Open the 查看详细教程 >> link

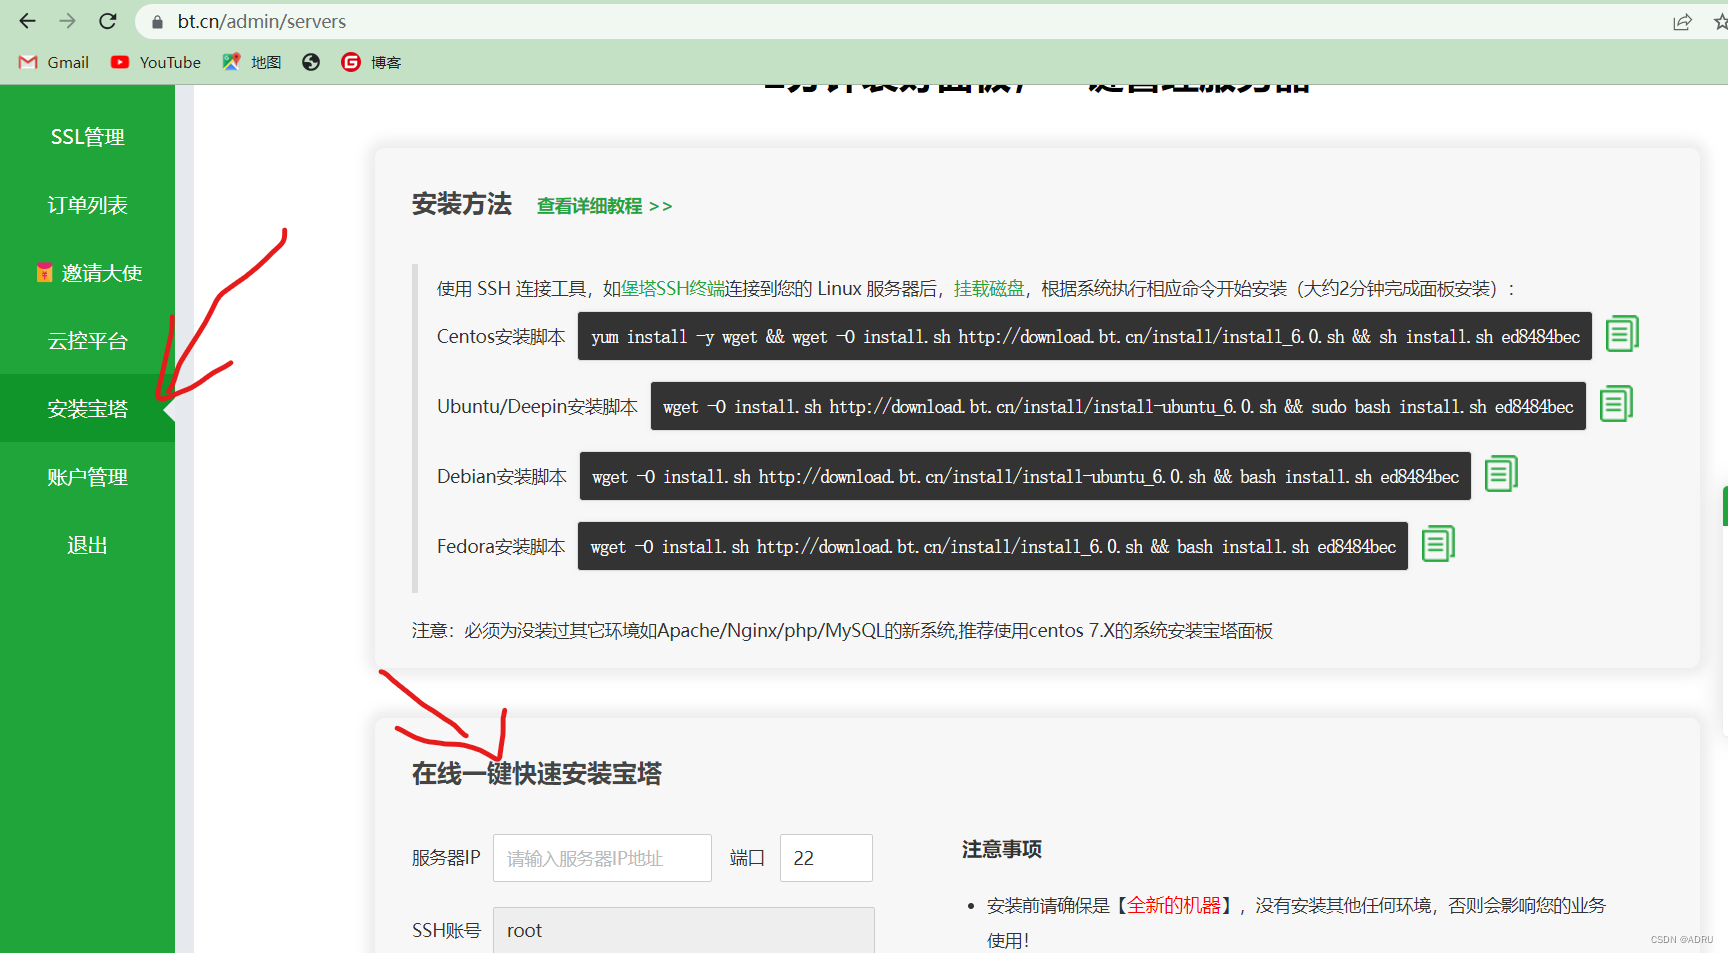(604, 206)
